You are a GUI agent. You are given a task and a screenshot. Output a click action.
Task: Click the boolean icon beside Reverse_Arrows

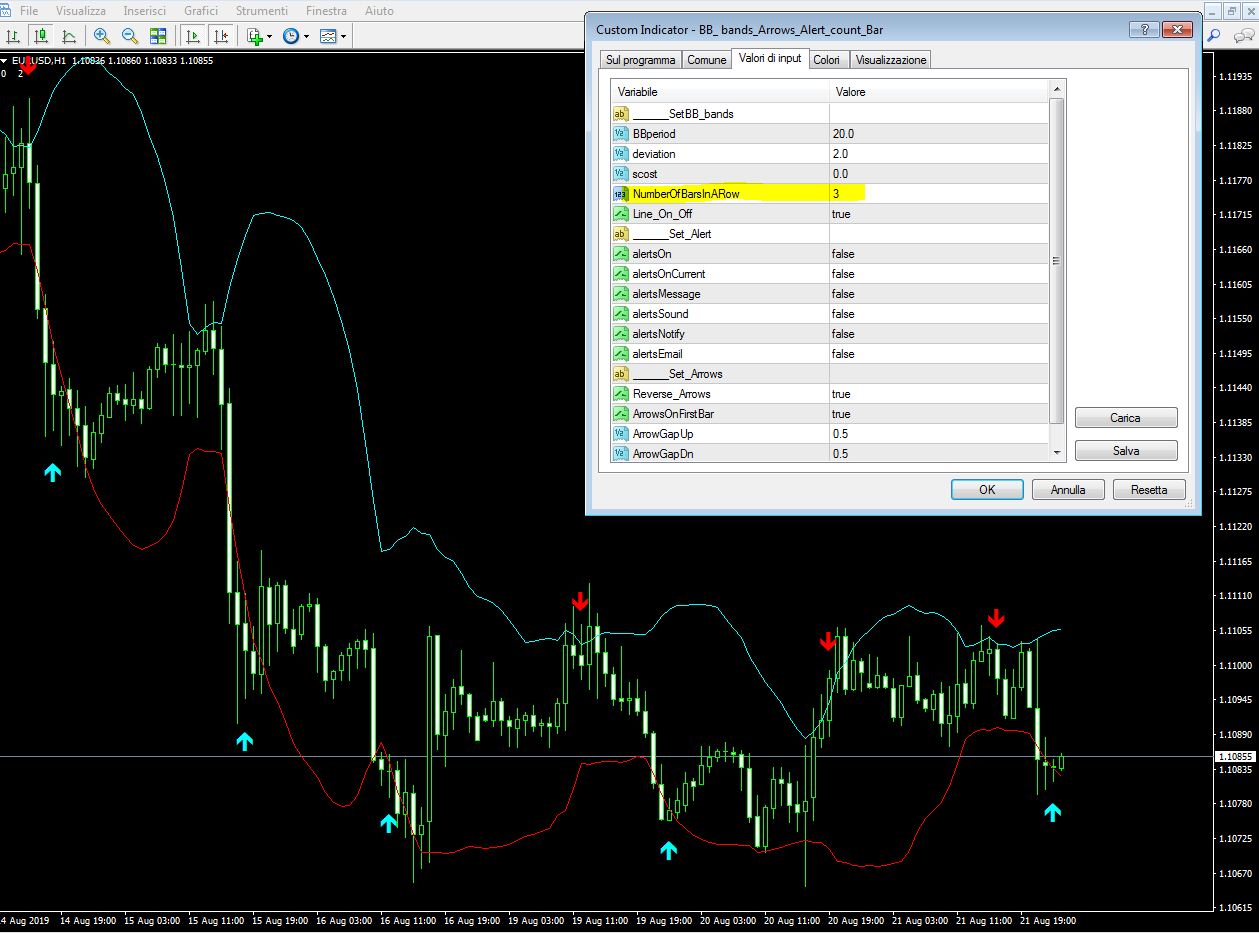620,394
